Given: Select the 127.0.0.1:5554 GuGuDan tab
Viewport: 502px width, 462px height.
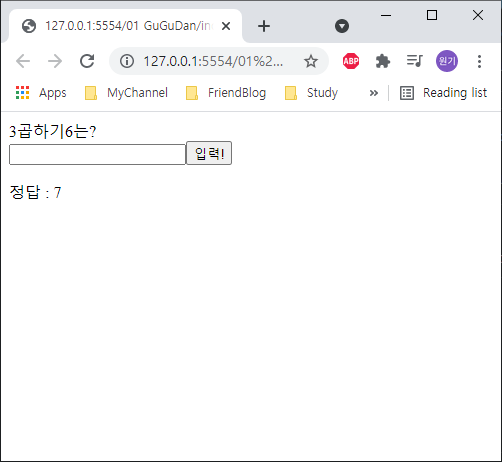Looking at the screenshot, I should tap(125, 26).
